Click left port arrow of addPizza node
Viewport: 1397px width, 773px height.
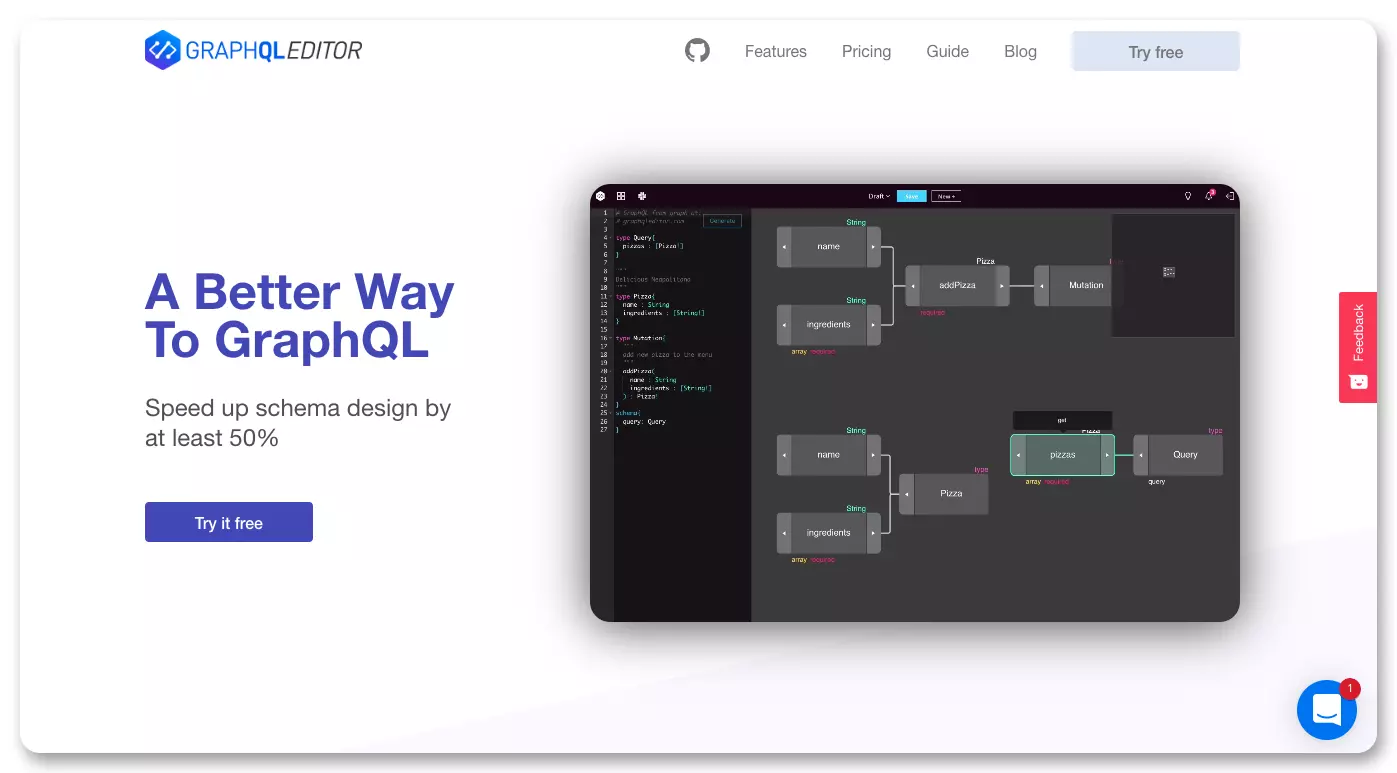pyautogui.click(x=912, y=285)
